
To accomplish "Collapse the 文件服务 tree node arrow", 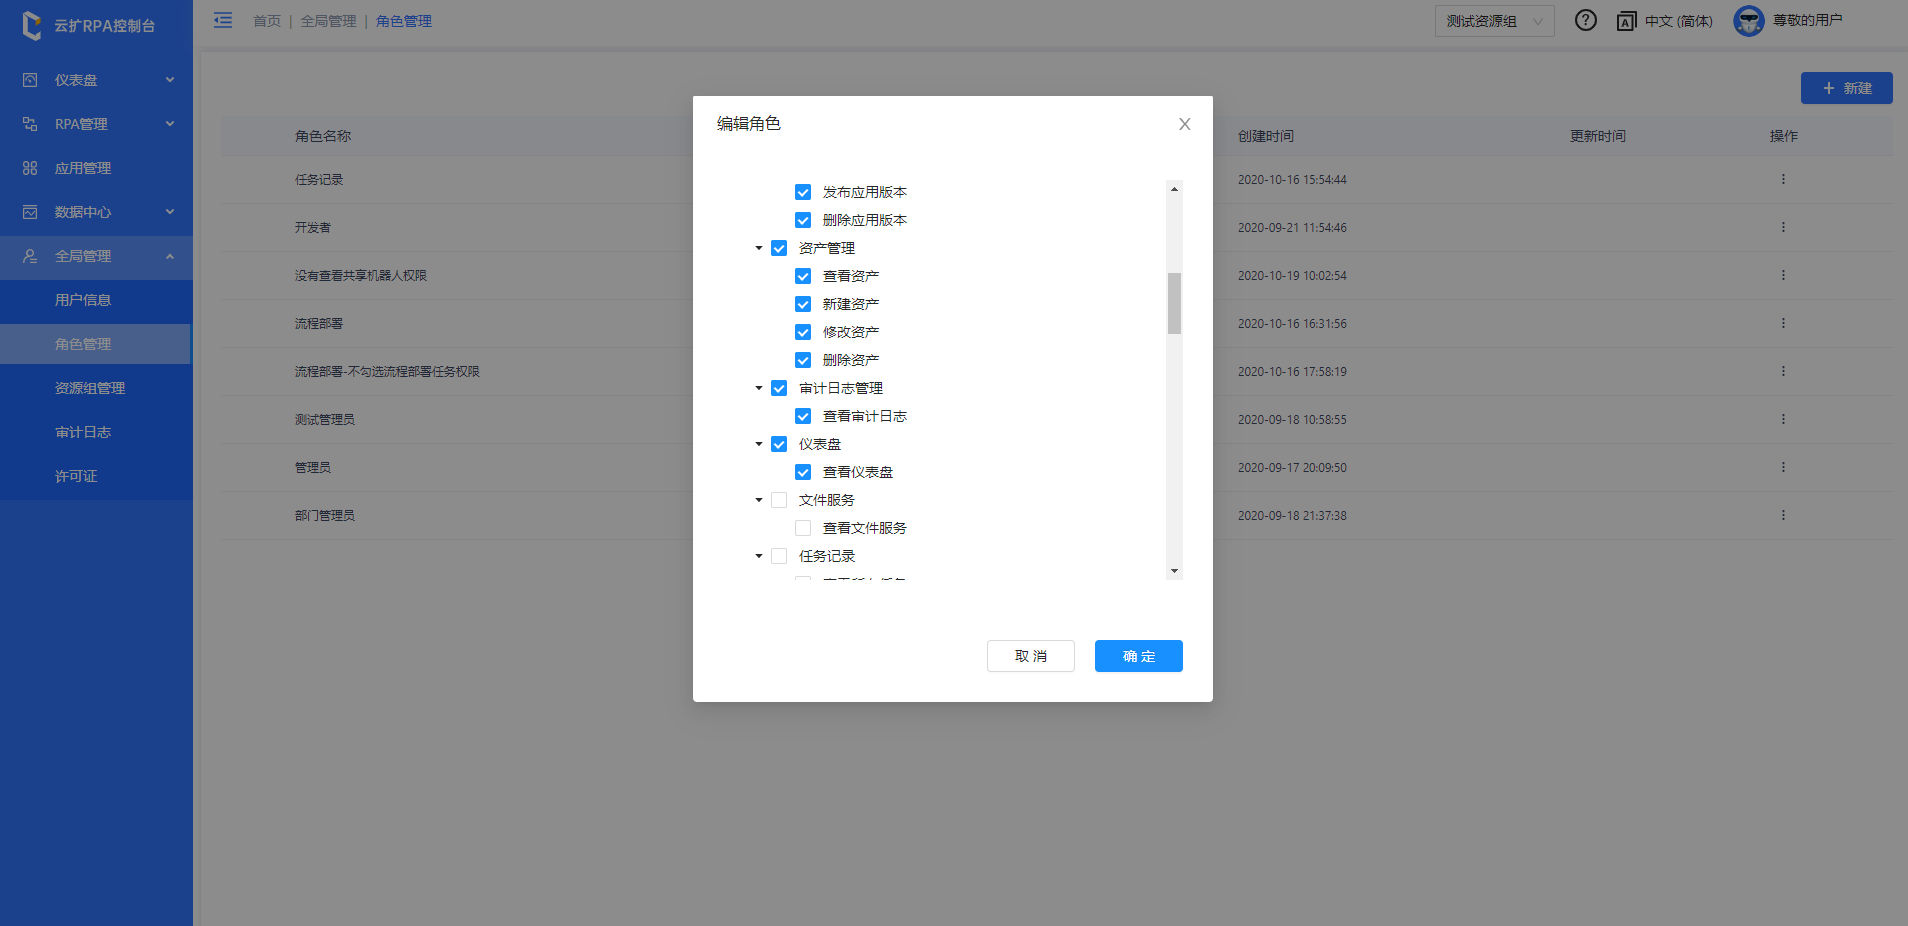I will click(x=759, y=500).
